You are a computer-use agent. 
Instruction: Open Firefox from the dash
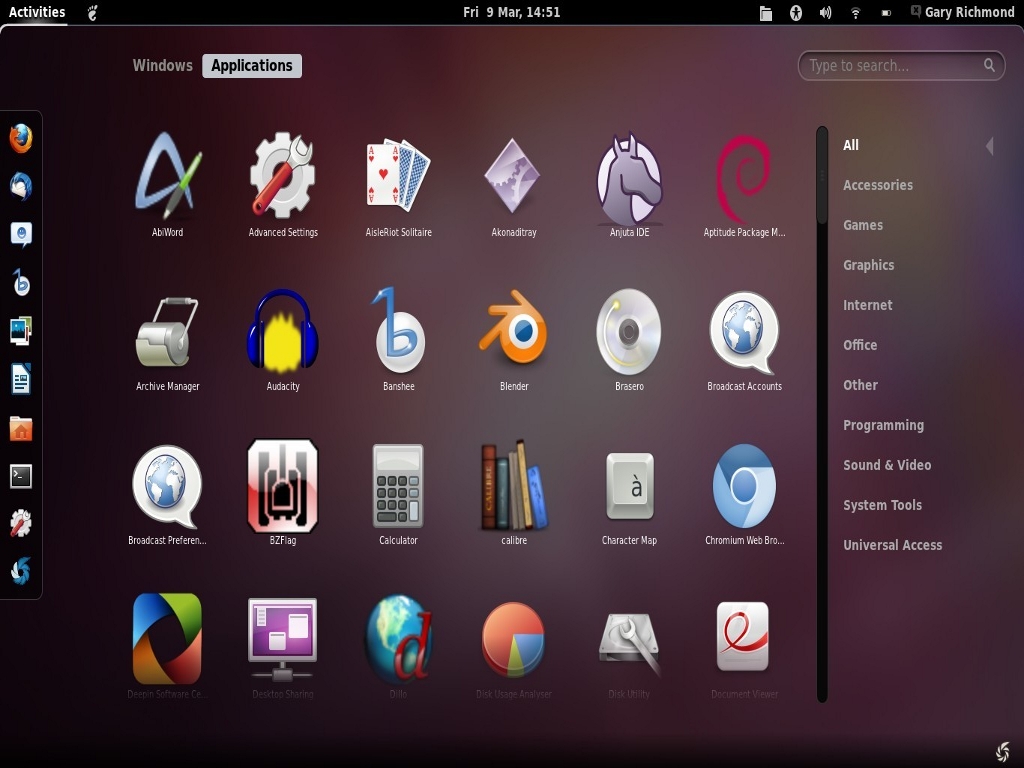(x=21, y=138)
